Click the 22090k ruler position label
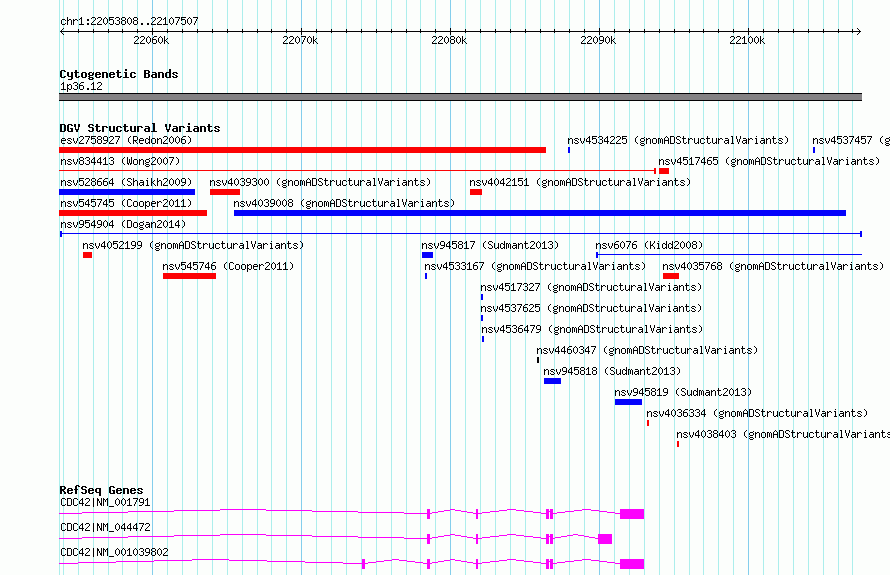Viewport: 890px width, 575px height. click(598, 40)
